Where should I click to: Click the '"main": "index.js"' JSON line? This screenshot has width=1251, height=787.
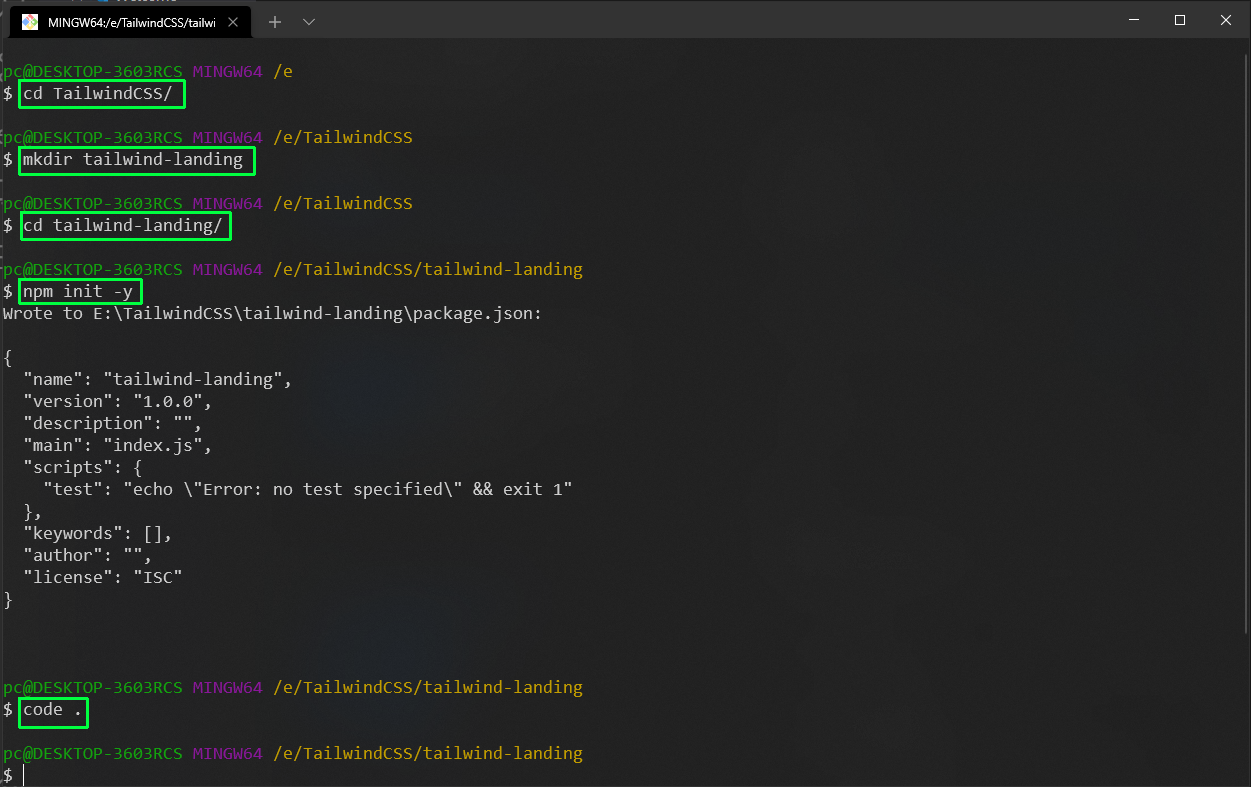[118, 446]
